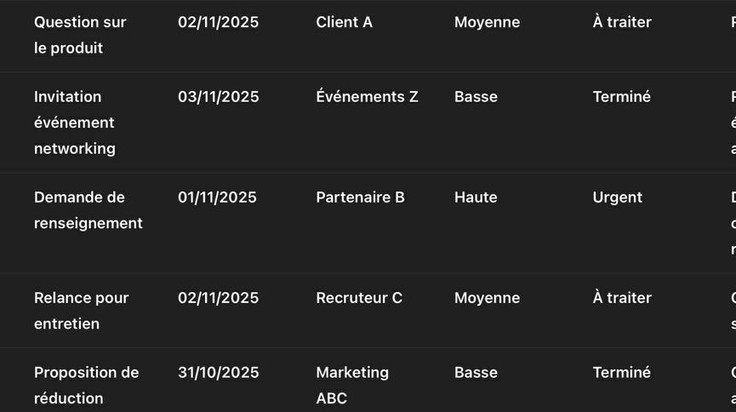This screenshot has height=412, width=736.
Task: Click the 'Événements Z' cell
Action: 367,97
